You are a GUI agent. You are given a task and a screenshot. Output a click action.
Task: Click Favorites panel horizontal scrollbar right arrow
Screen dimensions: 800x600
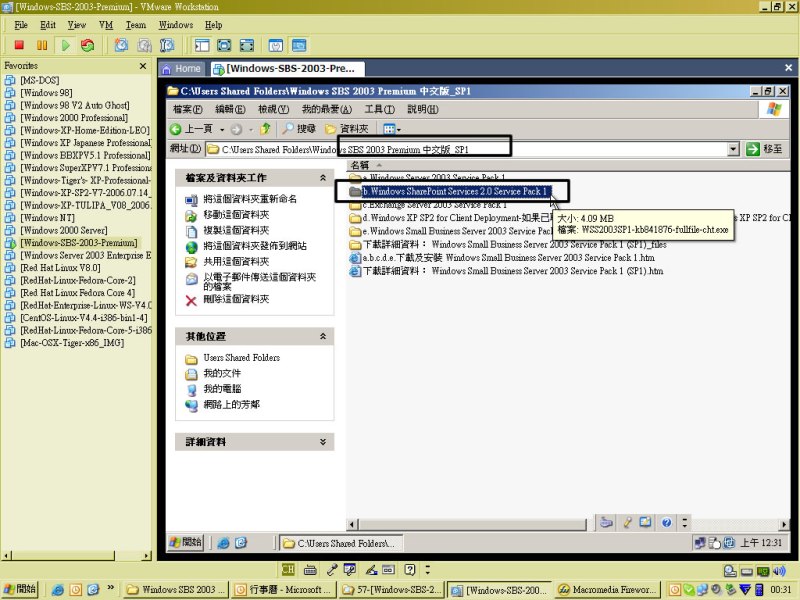(x=147, y=556)
